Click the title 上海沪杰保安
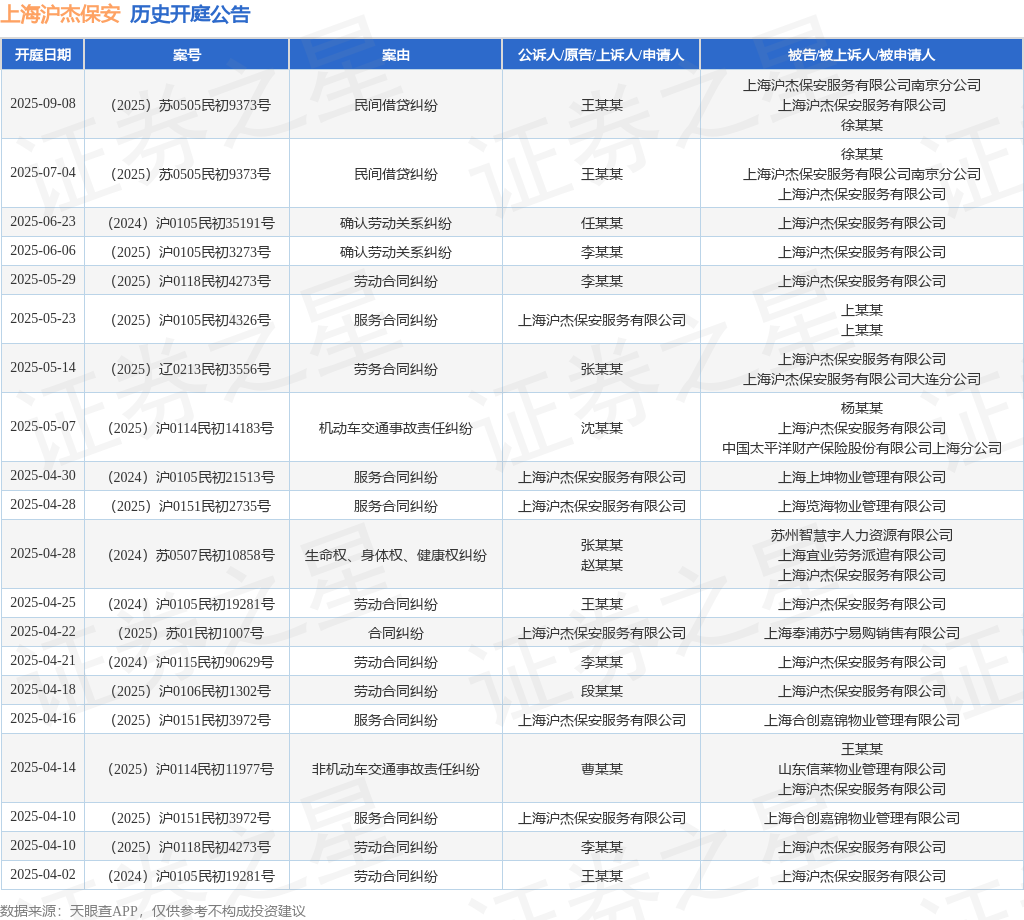 60,14
